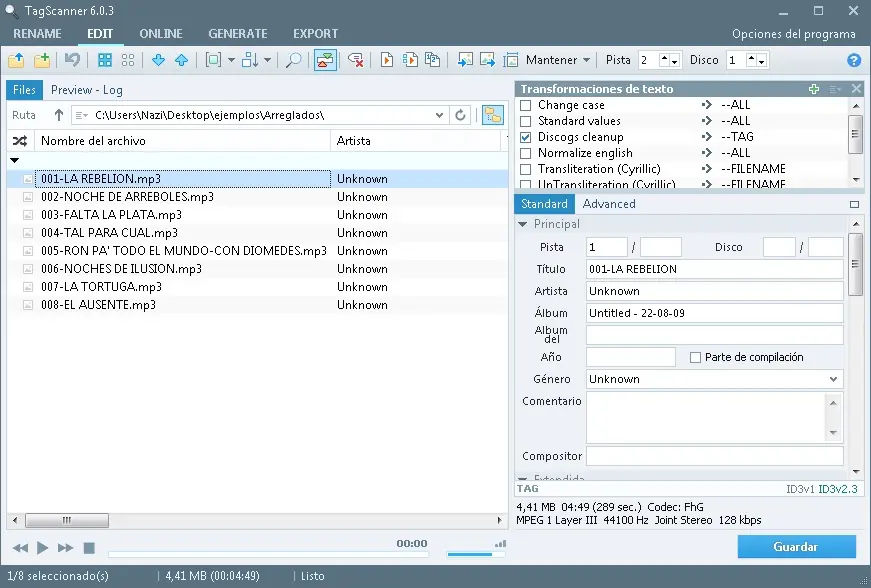Adjust the blue volume slider
The image size is (871, 588).
475,554
